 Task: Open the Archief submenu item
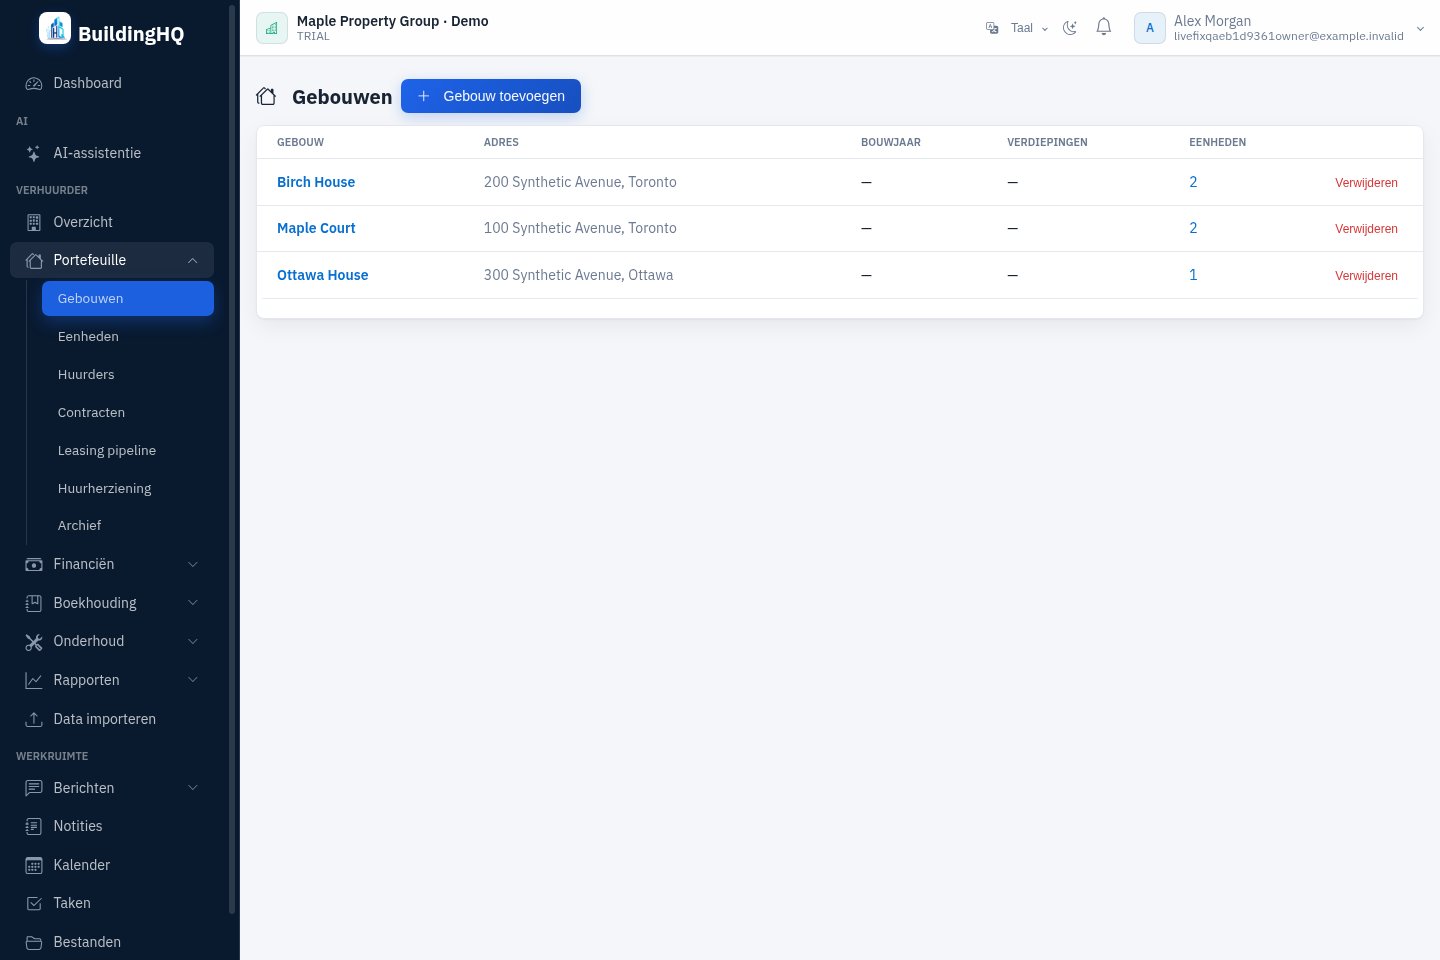coord(128,526)
